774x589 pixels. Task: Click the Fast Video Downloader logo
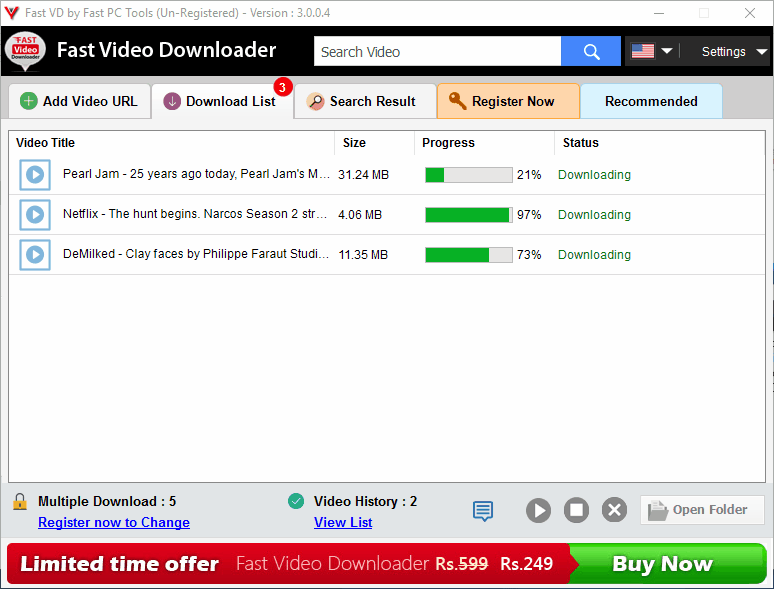coord(25,51)
